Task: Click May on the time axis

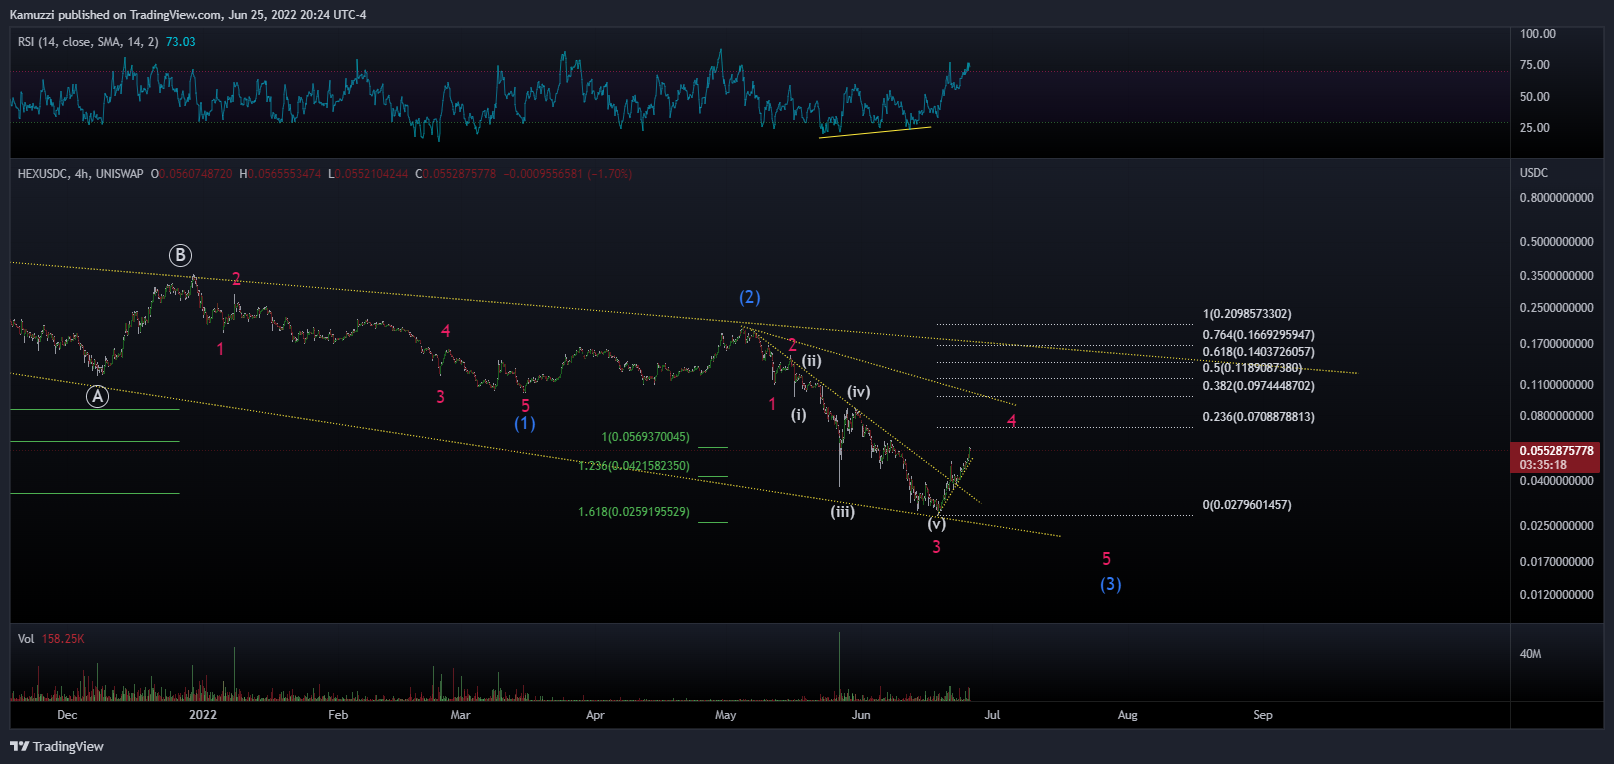Action: (x=726, y=715)
